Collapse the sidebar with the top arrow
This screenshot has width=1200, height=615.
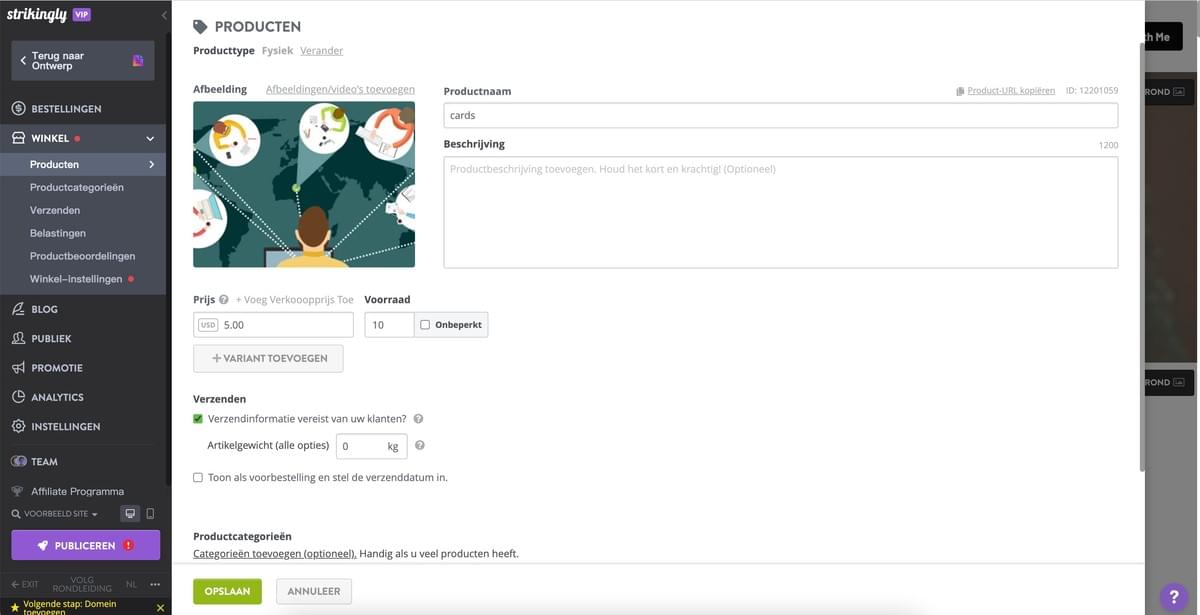(x=164, y=15)
